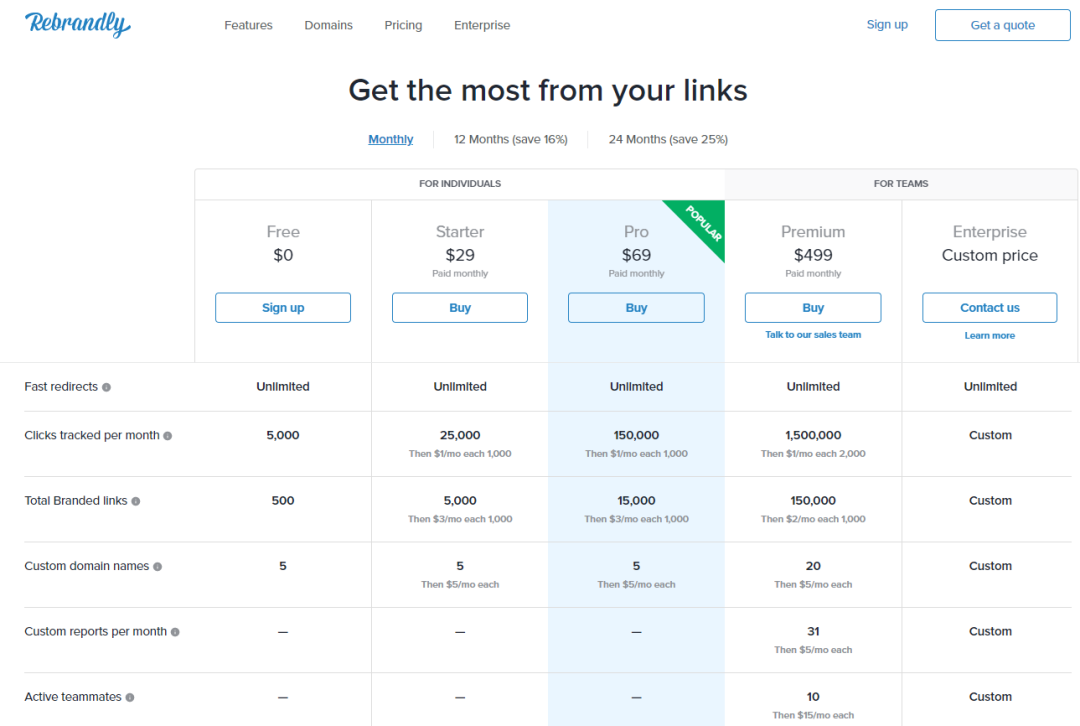Click the Sign up link in header

coord(887,24)
